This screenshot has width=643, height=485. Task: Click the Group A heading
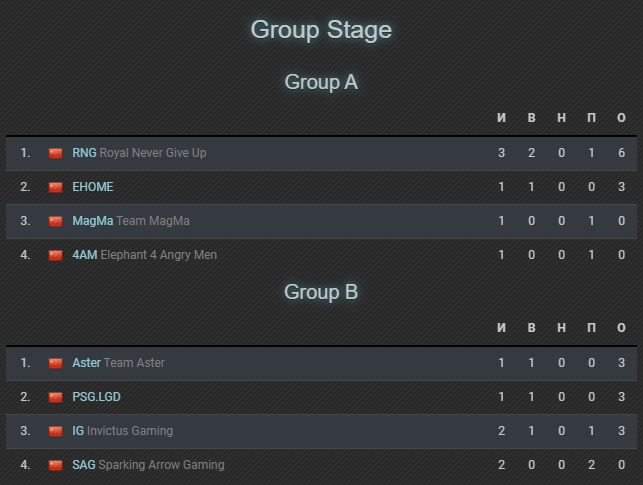[321, 82]
